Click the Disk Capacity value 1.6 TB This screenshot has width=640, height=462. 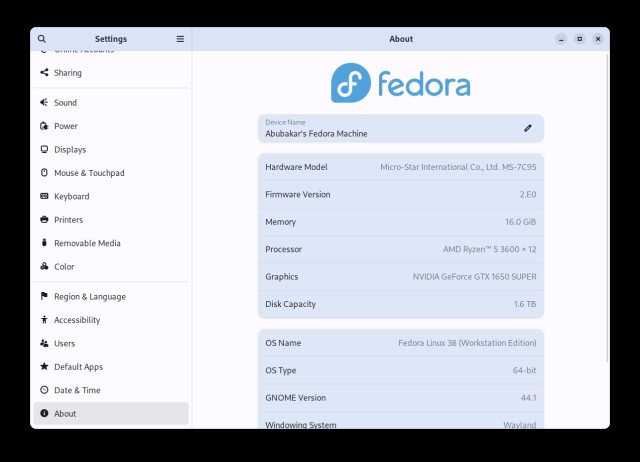coord(524,304)
